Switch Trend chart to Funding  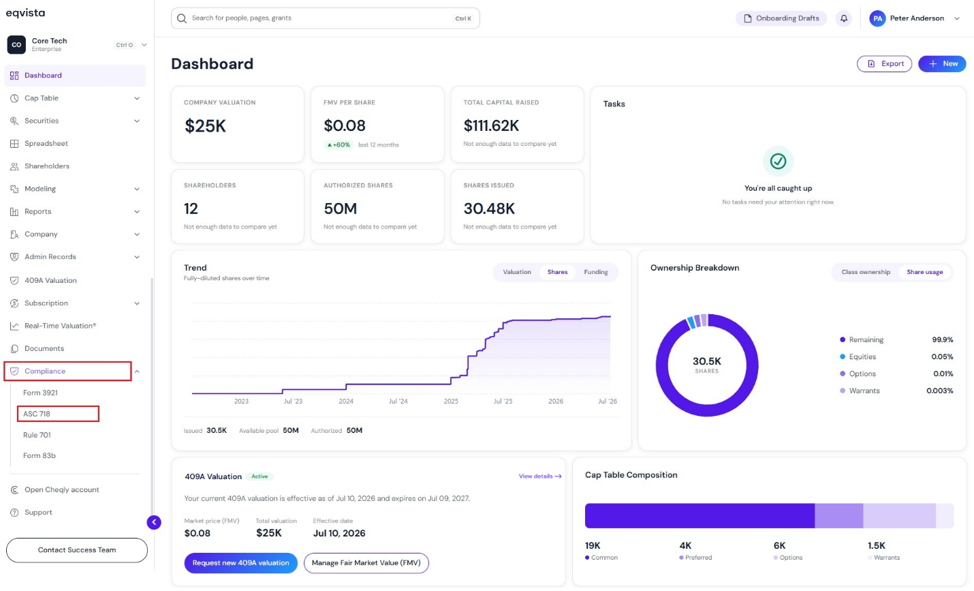pyautogui.click(x=596, y=272)
